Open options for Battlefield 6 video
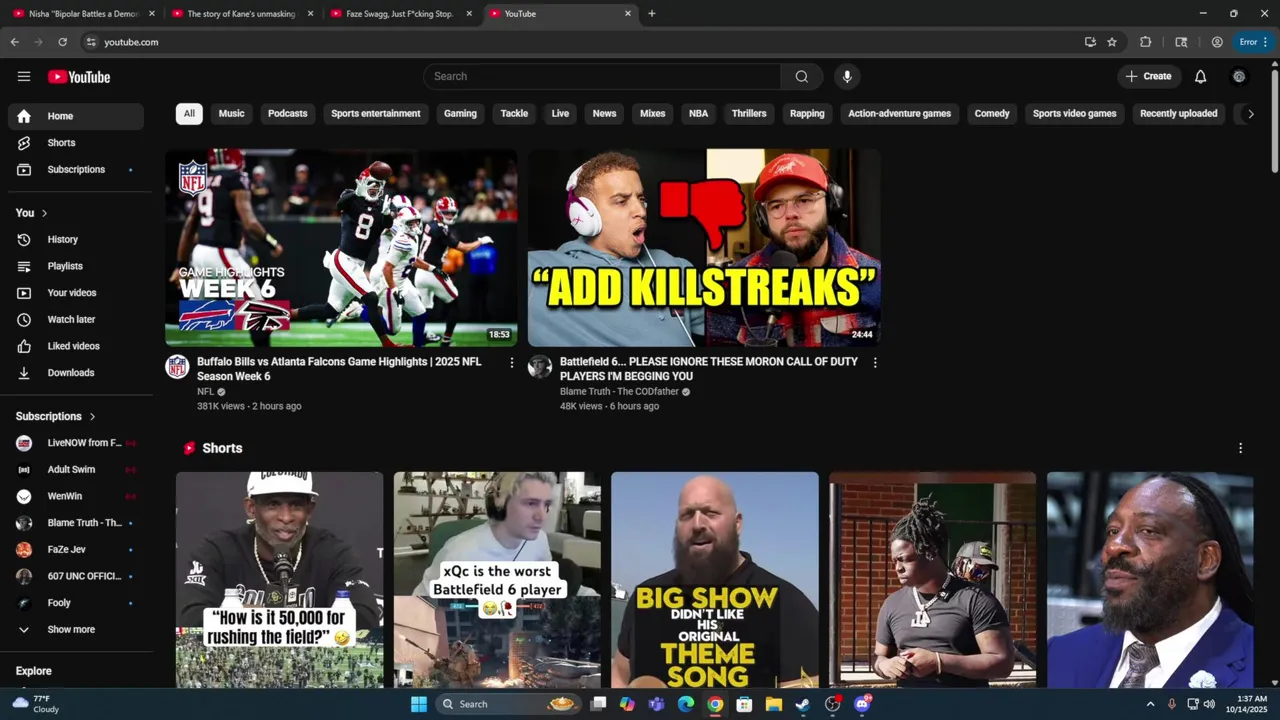The width and height of the screenshot is (1280, 720). 875,363
